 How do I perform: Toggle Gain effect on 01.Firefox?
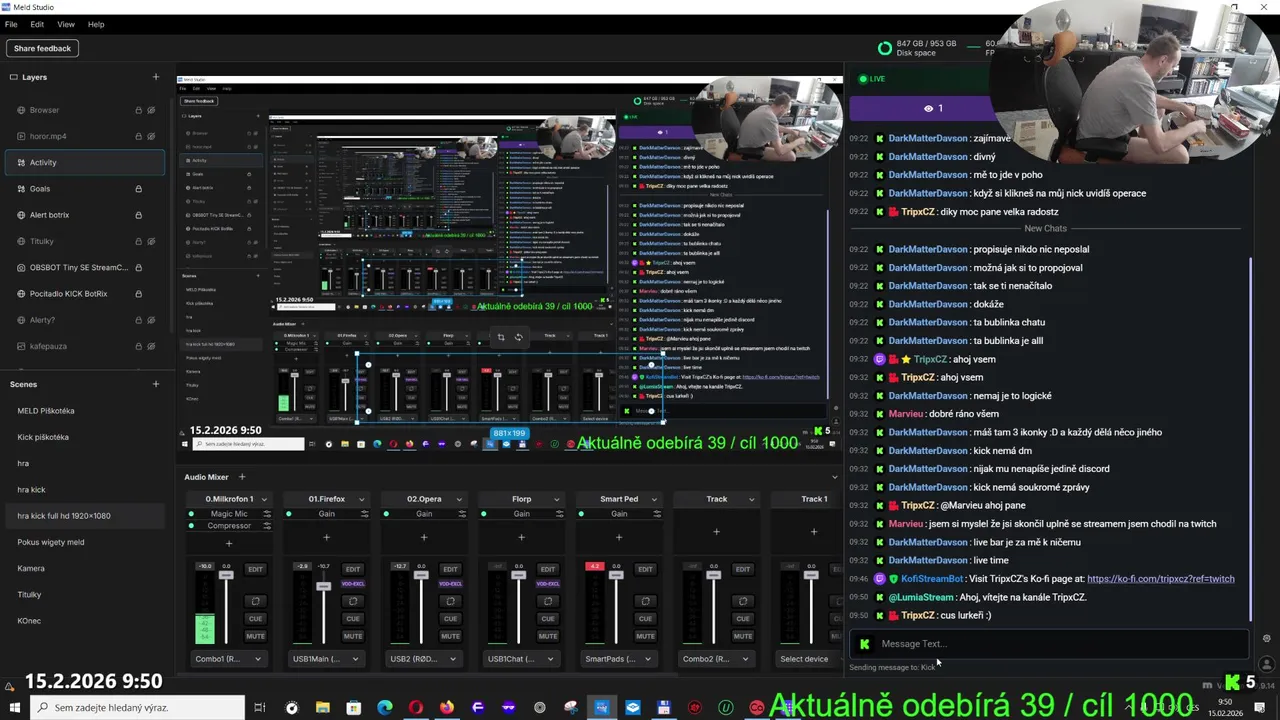pyautogui.click(x=289, y=514)
